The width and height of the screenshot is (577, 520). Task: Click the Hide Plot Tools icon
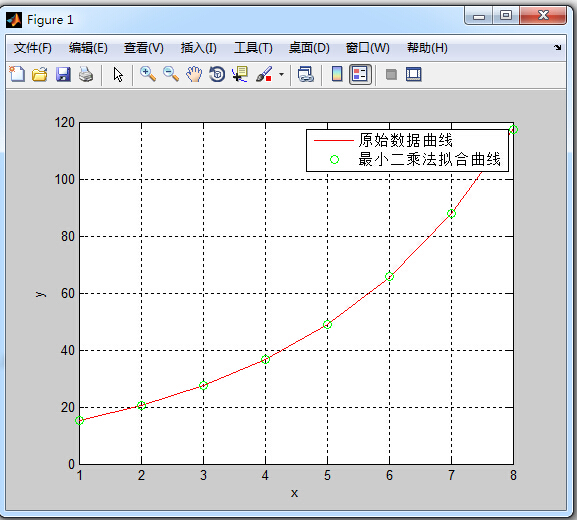click(391, 75)
